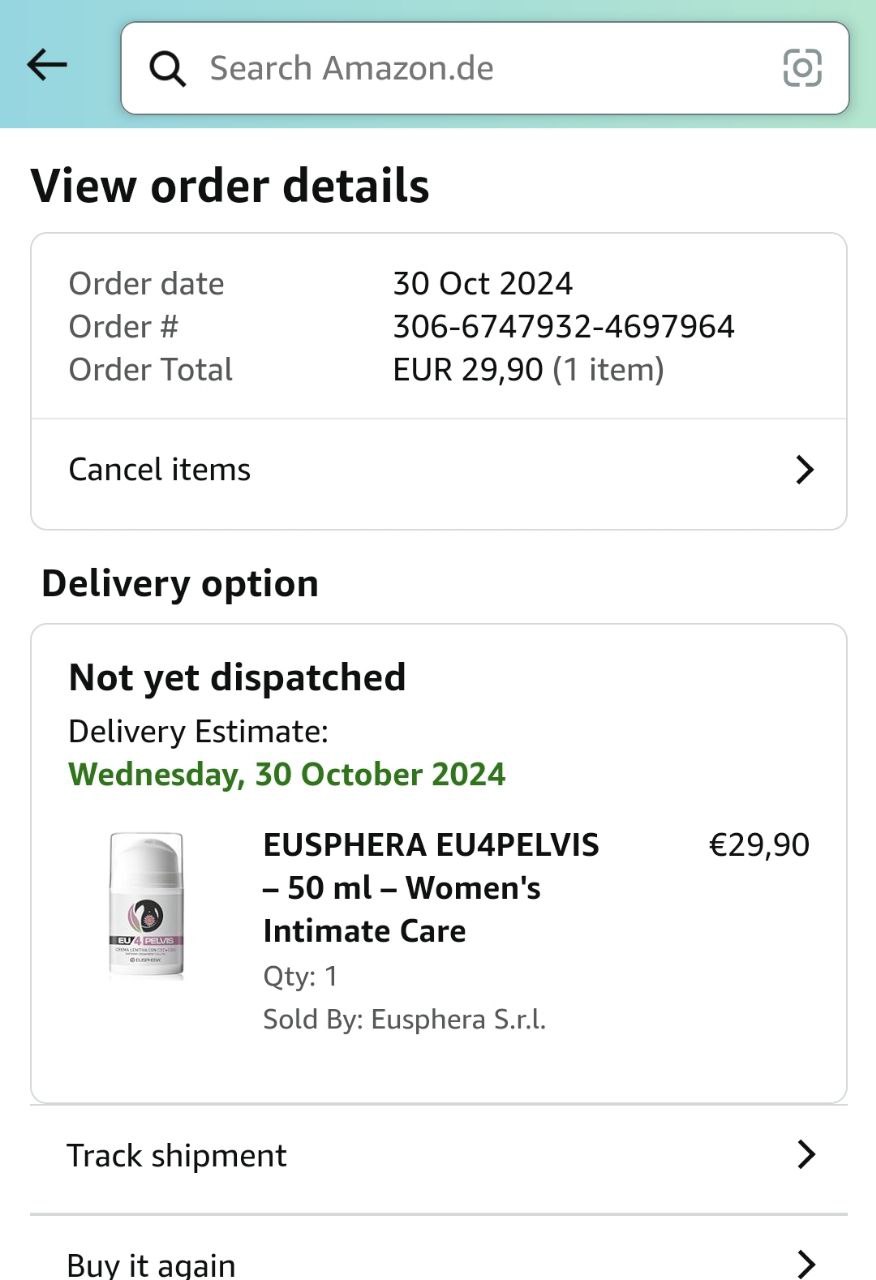Click the Not yet dispatched status
Viewport: 876px width, 1280px height.
click(237, 678)
